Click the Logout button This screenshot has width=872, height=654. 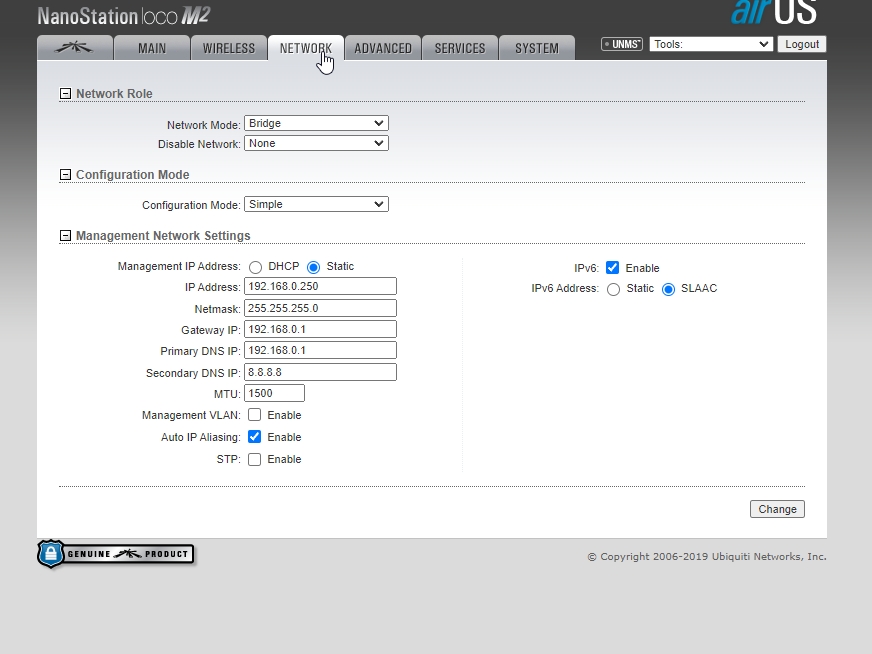coord(802,44)
